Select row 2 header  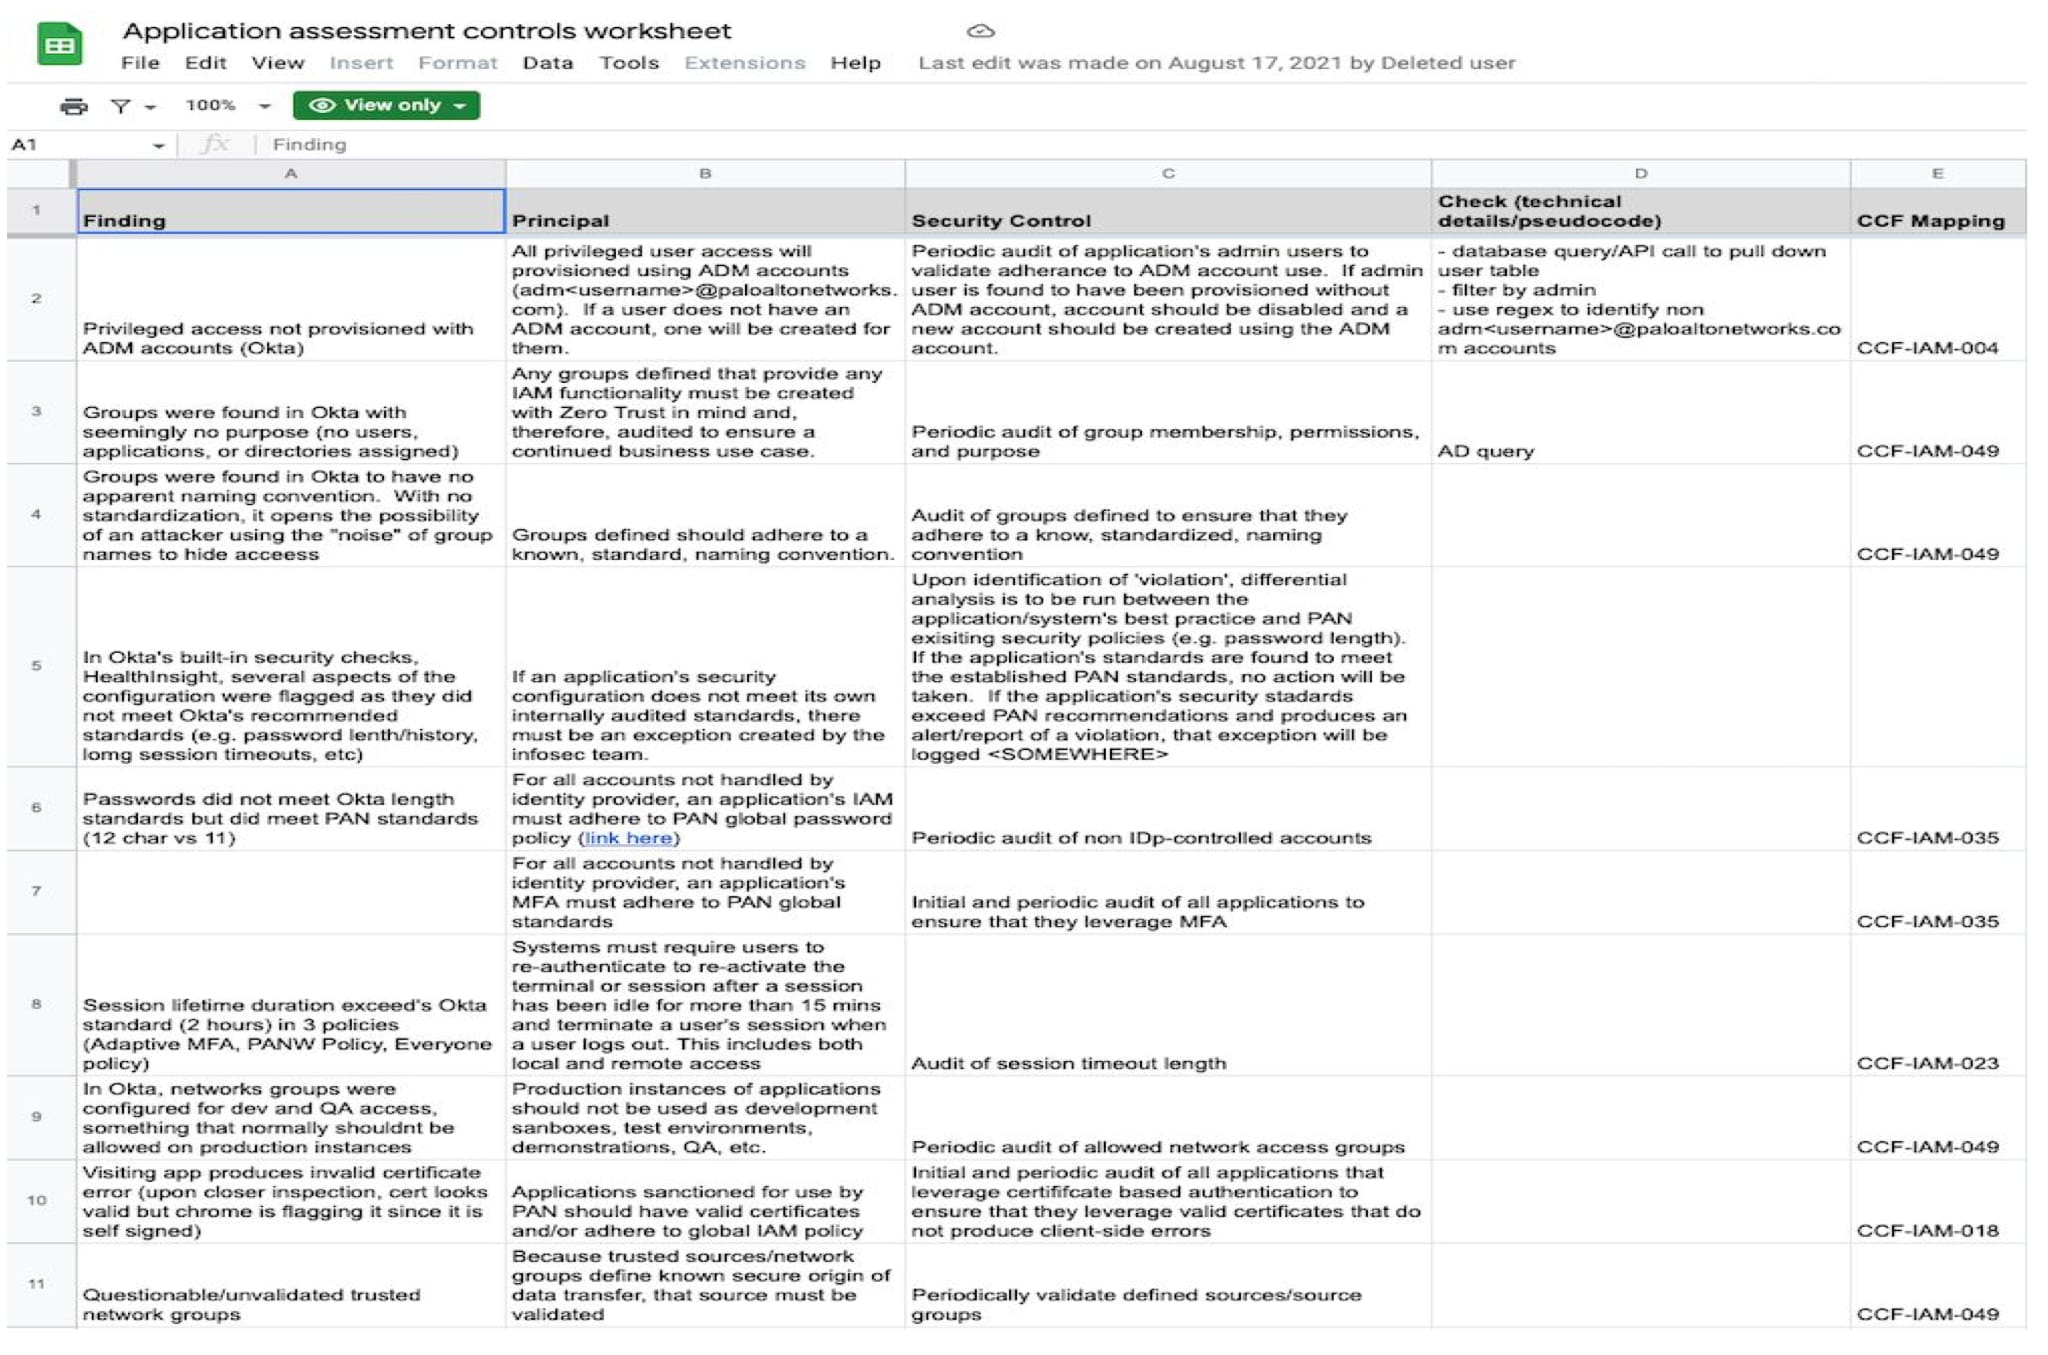click(x=37, y=298)
